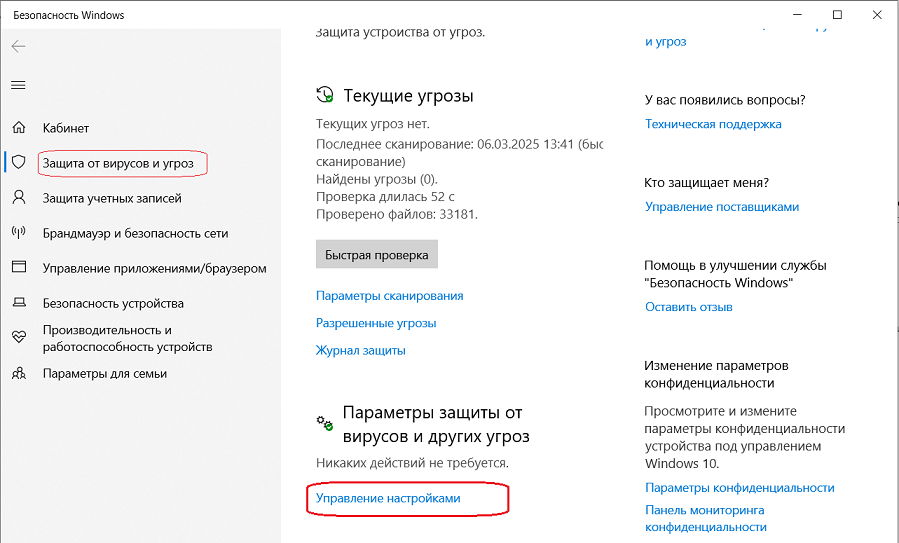Open Защита учетных записей section

[x=112, y=198]
